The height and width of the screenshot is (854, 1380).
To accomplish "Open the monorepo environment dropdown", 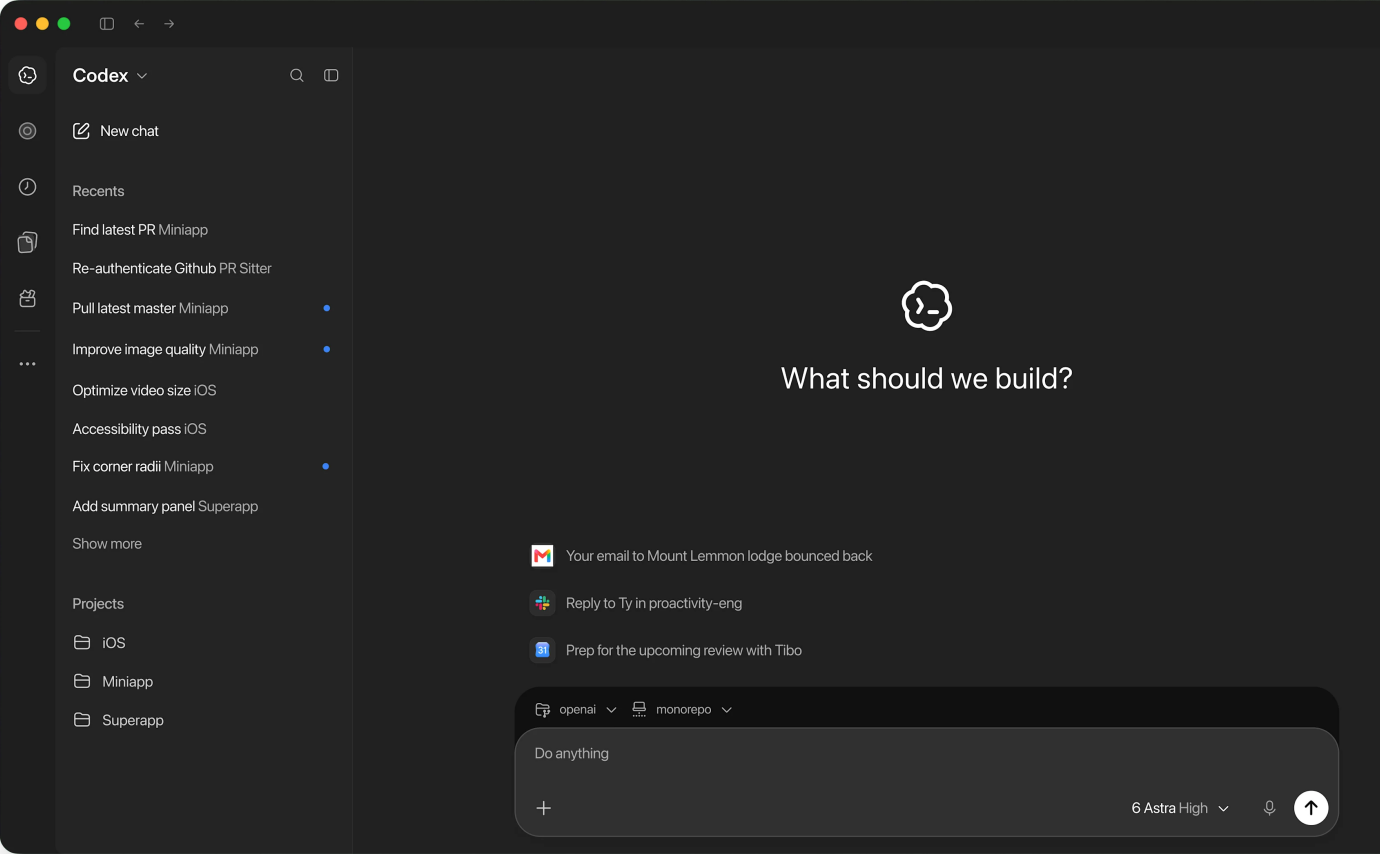I will pyautogui.click(x=682, y=709).
